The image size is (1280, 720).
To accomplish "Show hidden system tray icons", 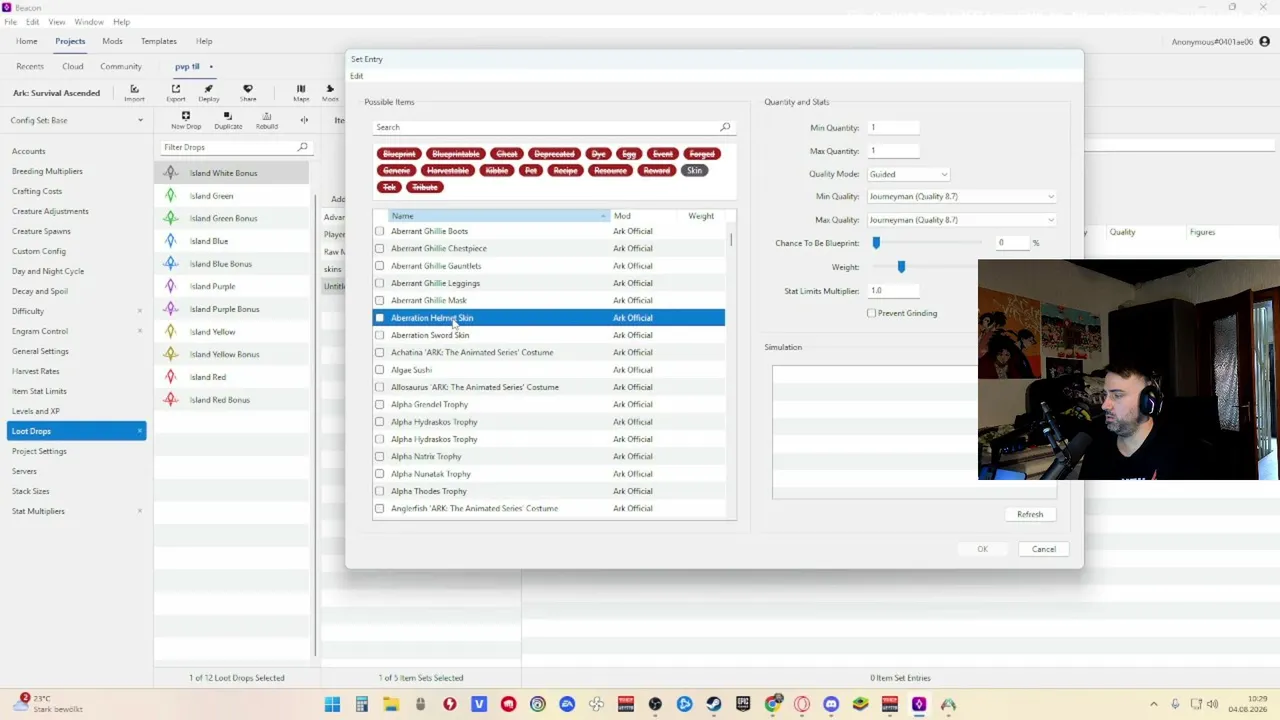I will click(x=1154, y=704).
